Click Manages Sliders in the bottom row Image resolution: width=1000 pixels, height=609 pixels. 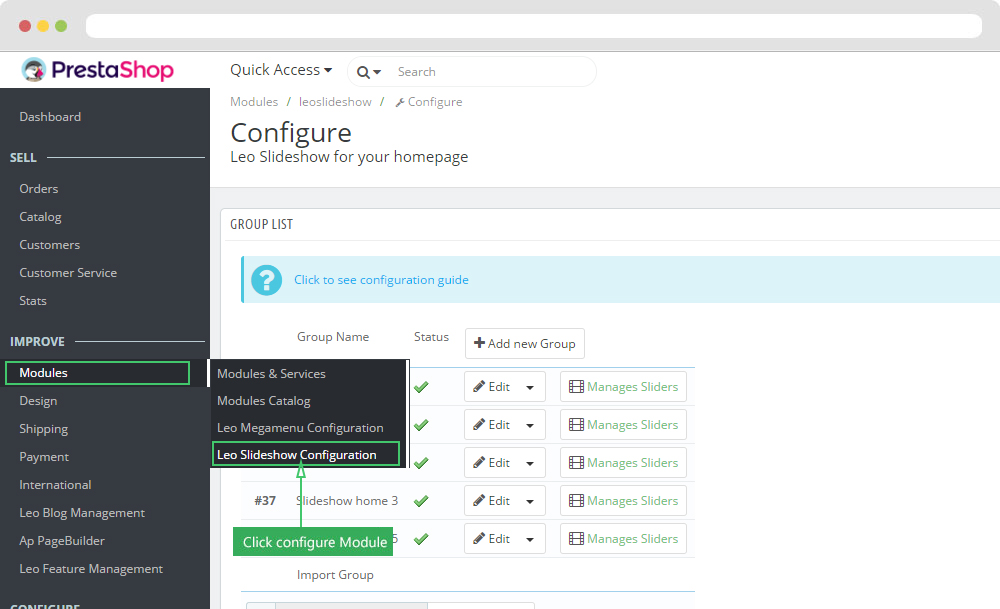(623, 539)
